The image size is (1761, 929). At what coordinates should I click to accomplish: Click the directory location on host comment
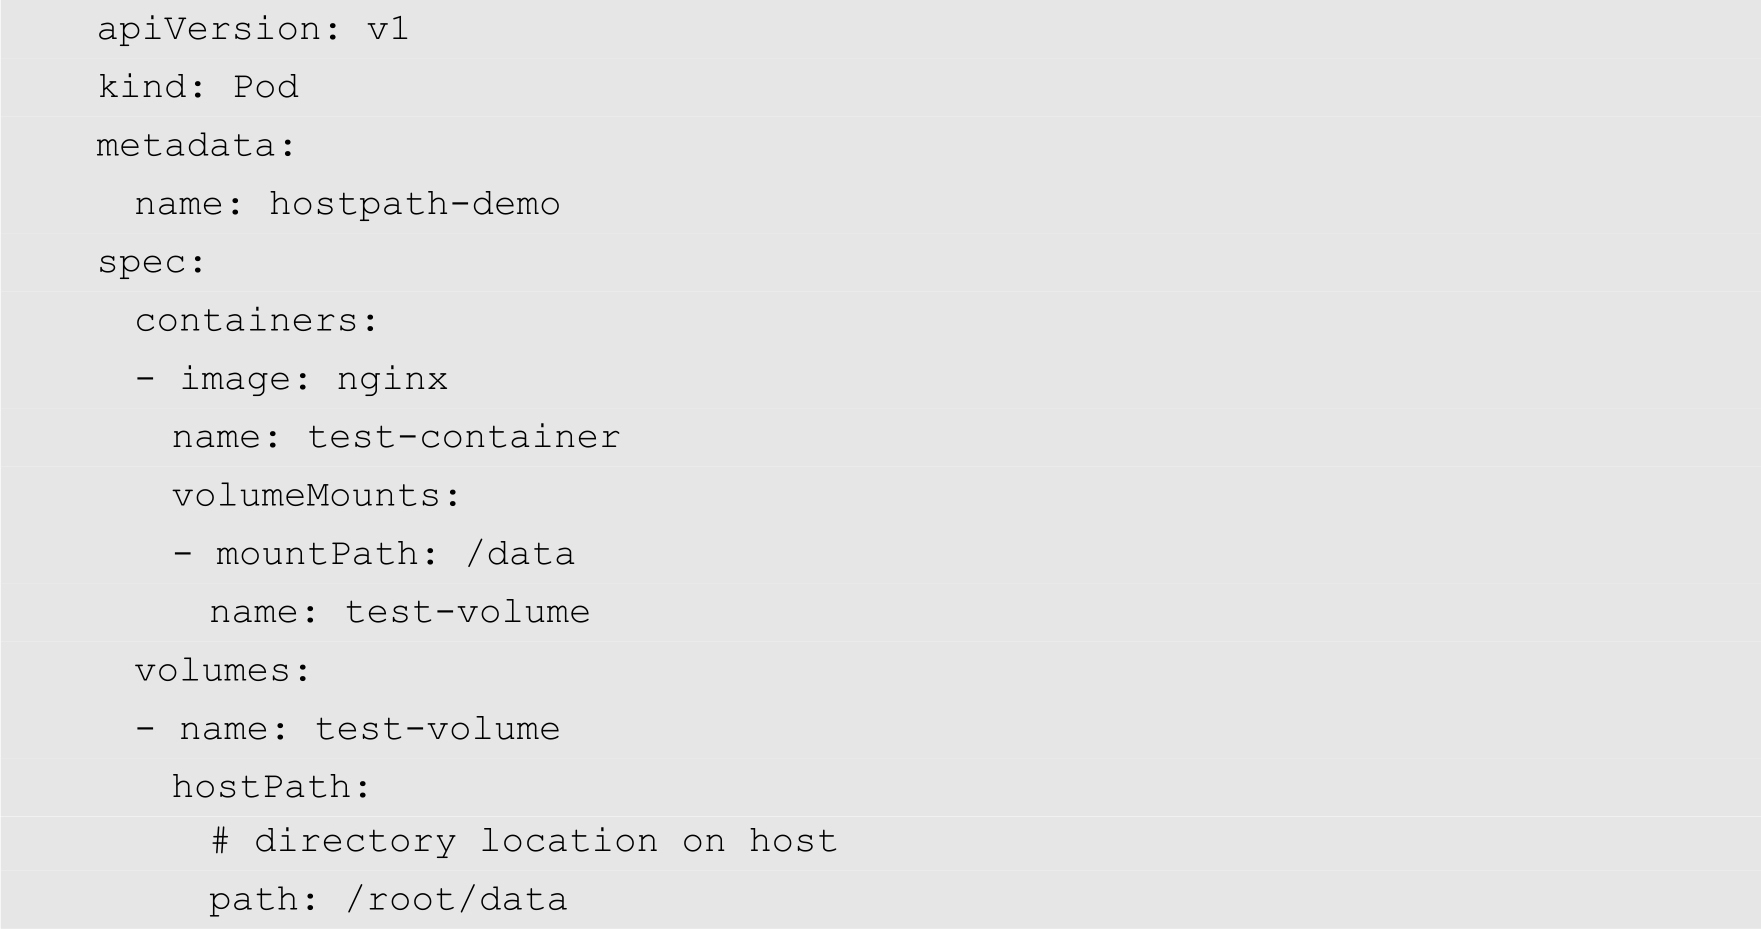545,841
